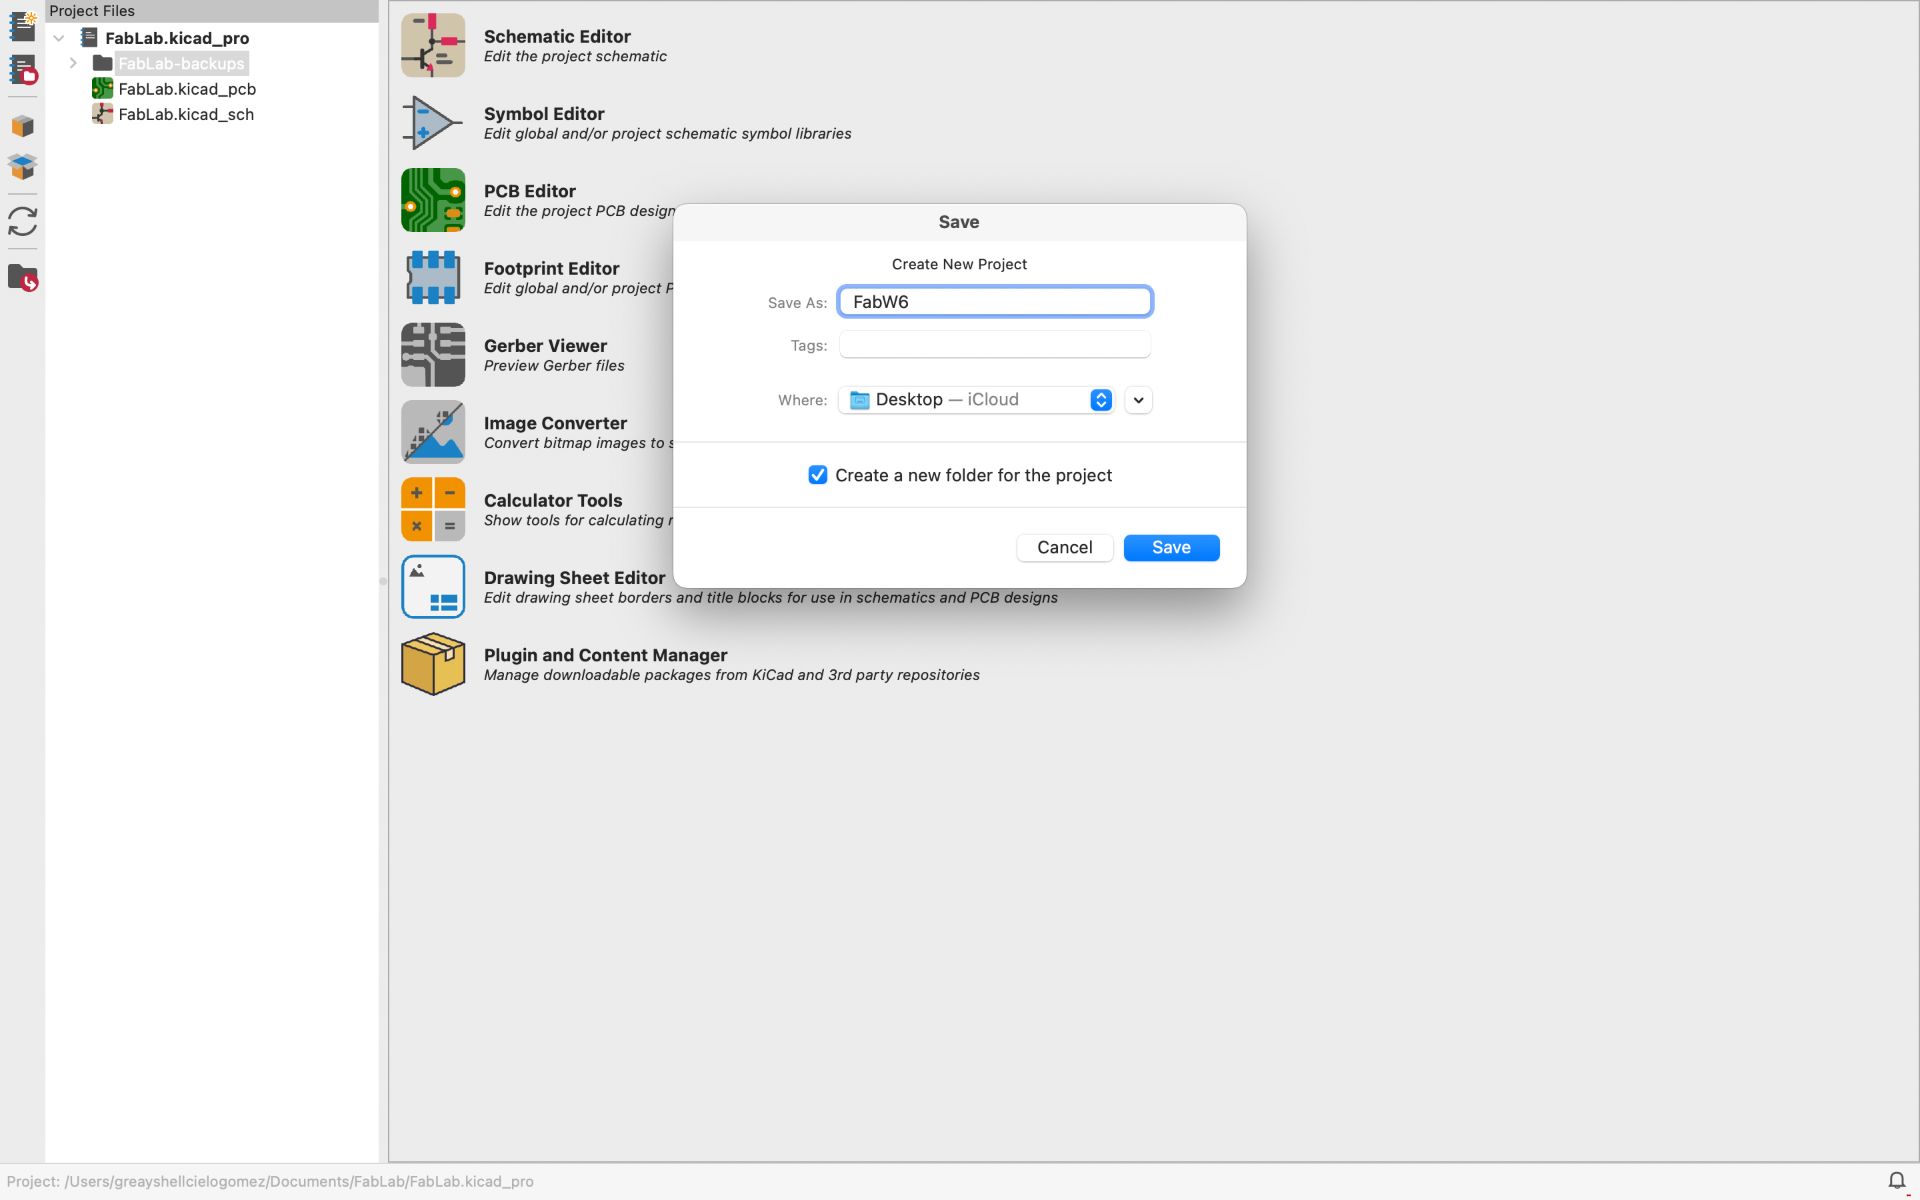Uncheck Create a new folder for project
The height and width of the screenshot is (1200, 1920).
point(818,475)
